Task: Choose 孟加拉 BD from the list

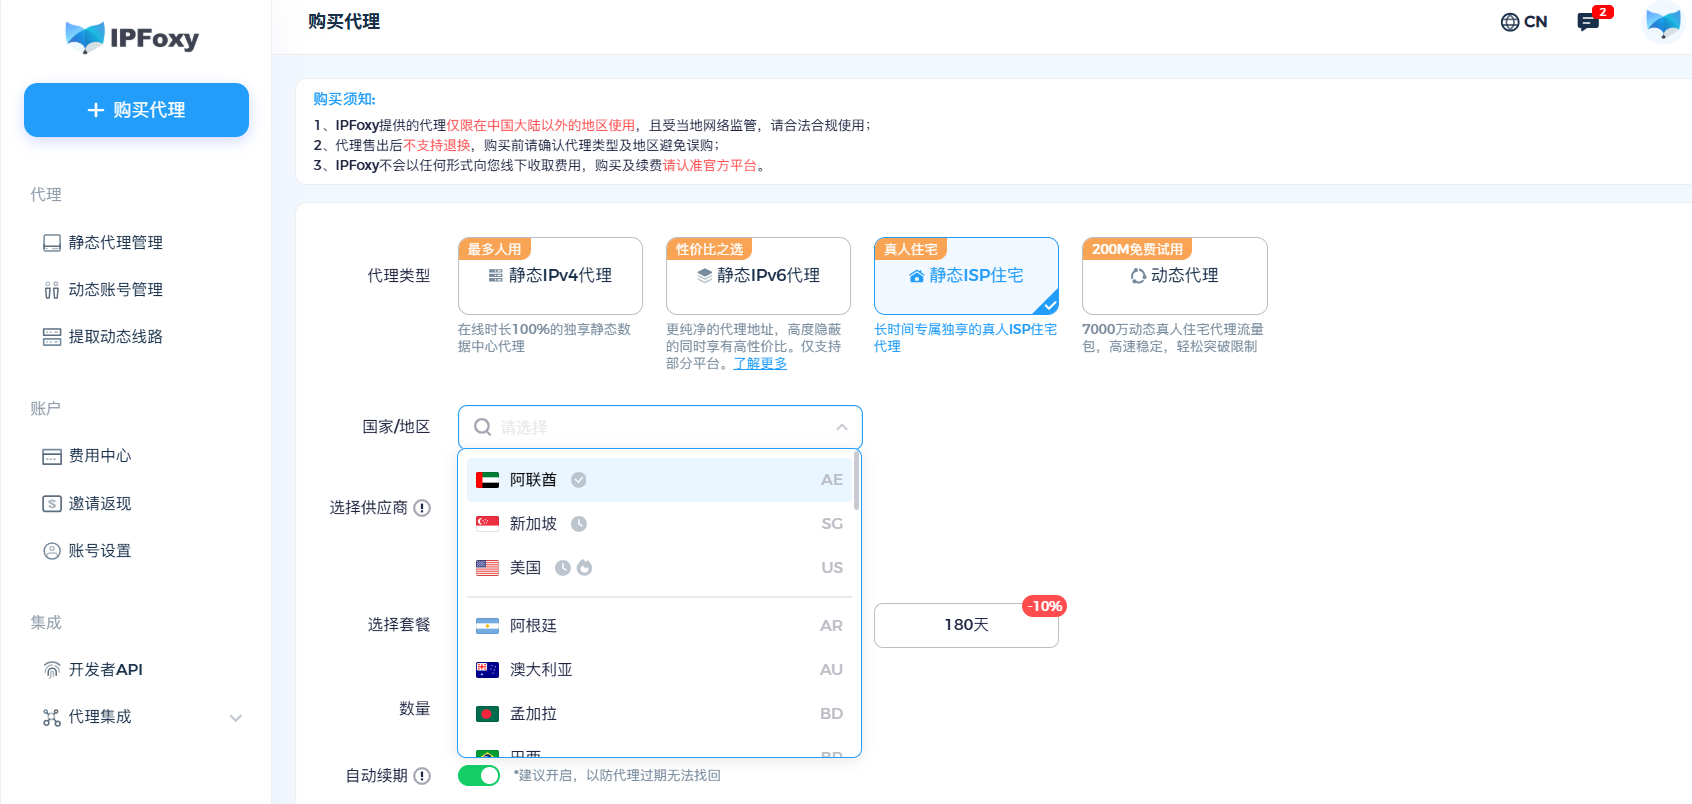Action: point(659,714)
